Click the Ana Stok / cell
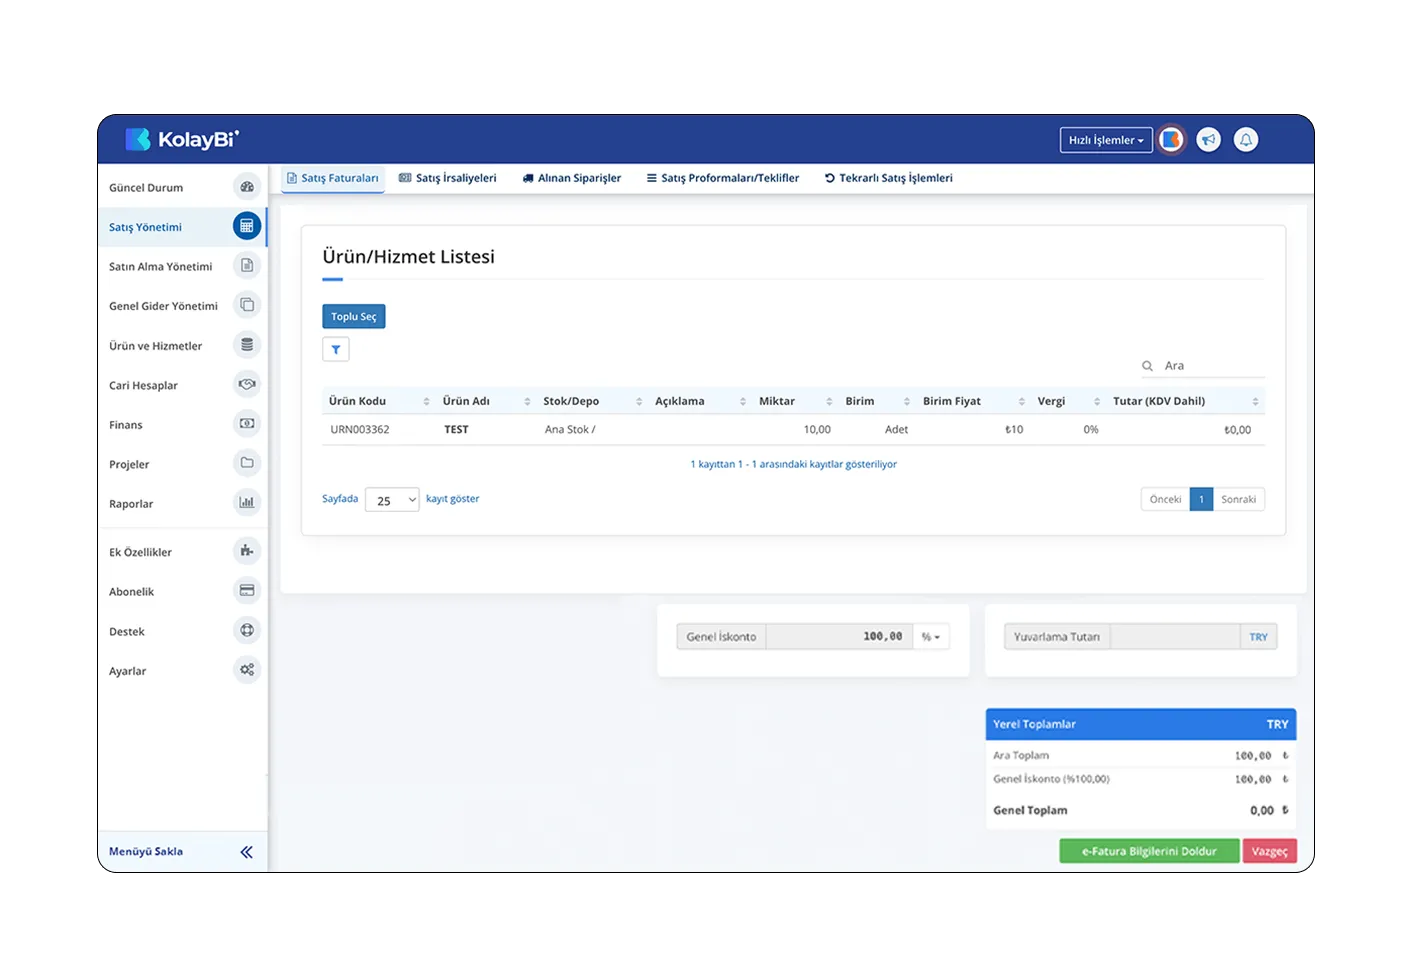Screen dimensions: 1412x960 [x=570, y=430]
